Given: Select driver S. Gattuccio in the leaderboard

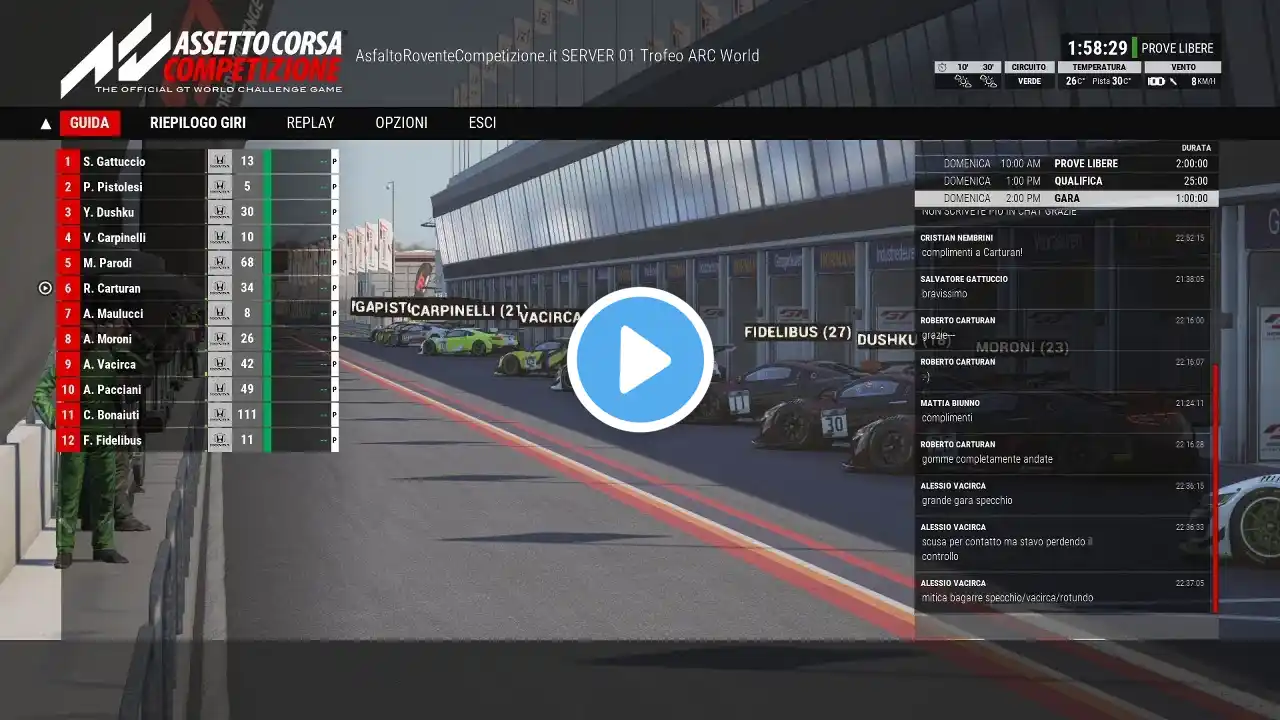Looking at the screenshot, I should point(114,161).
